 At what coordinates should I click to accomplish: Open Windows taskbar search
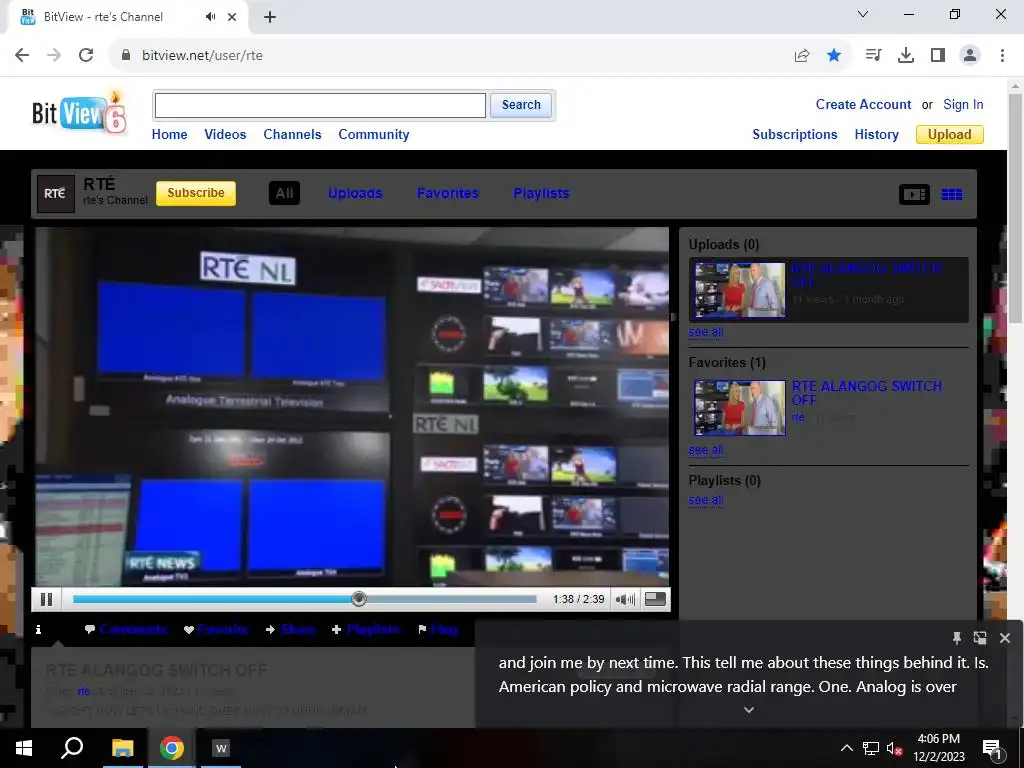pyautogui.click(x=72, y=748)
